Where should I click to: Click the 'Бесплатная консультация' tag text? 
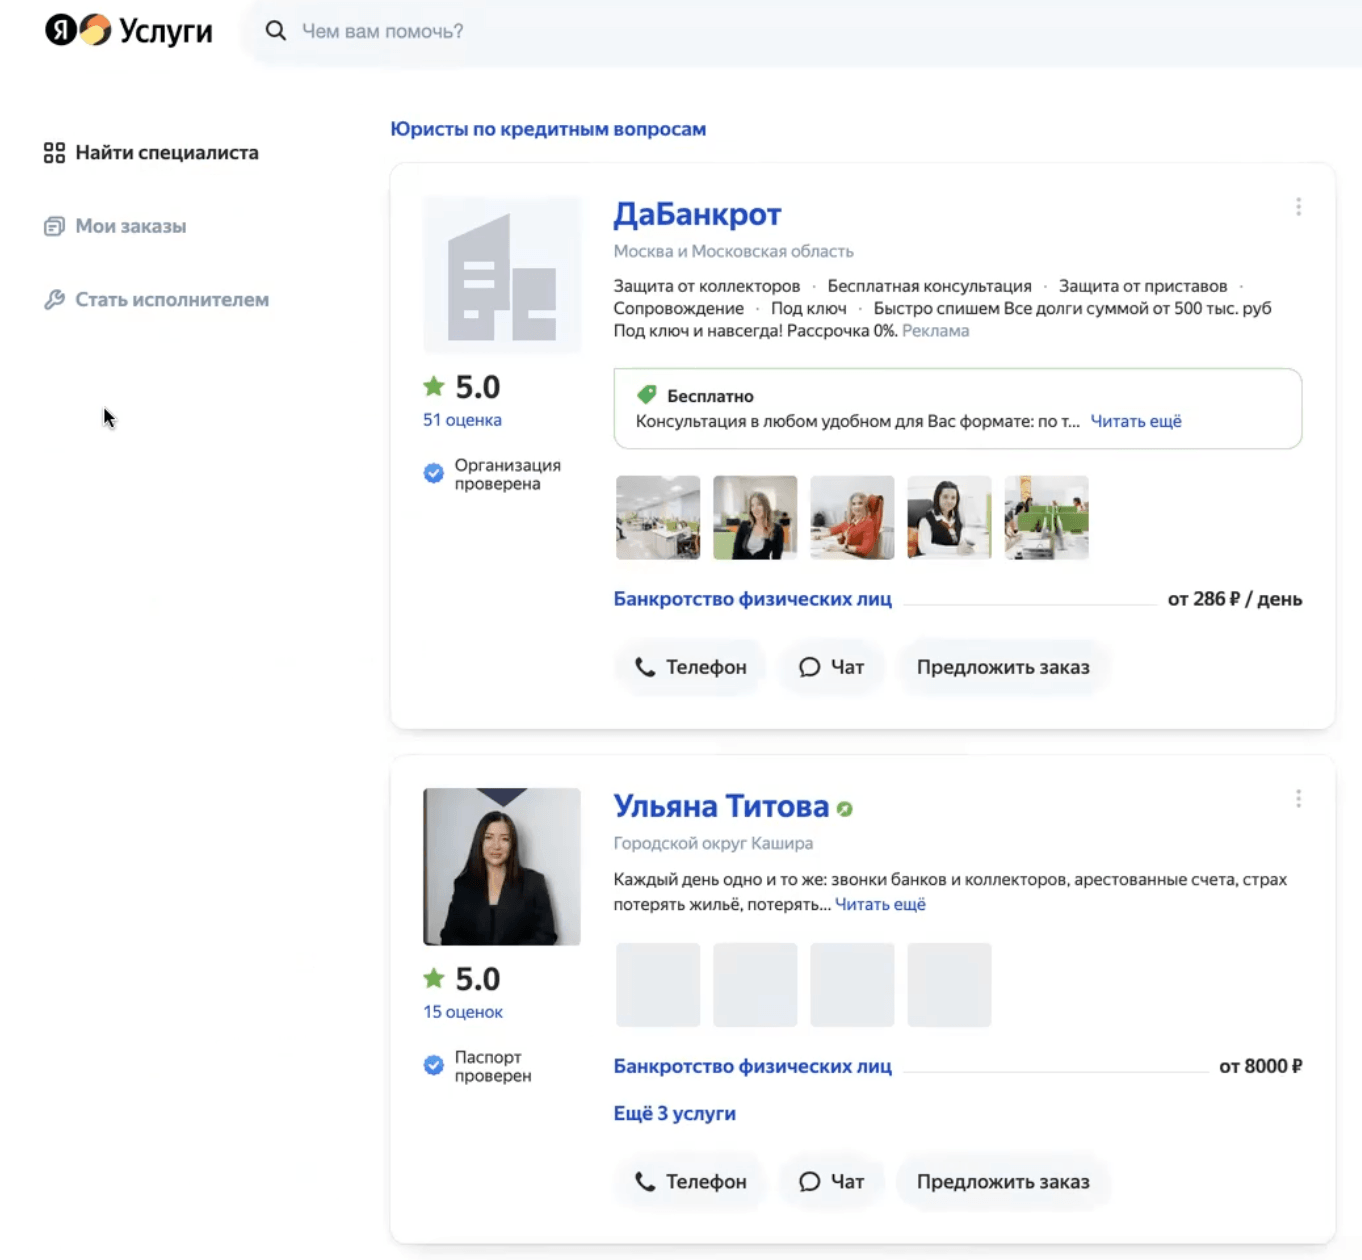(929, 286)
